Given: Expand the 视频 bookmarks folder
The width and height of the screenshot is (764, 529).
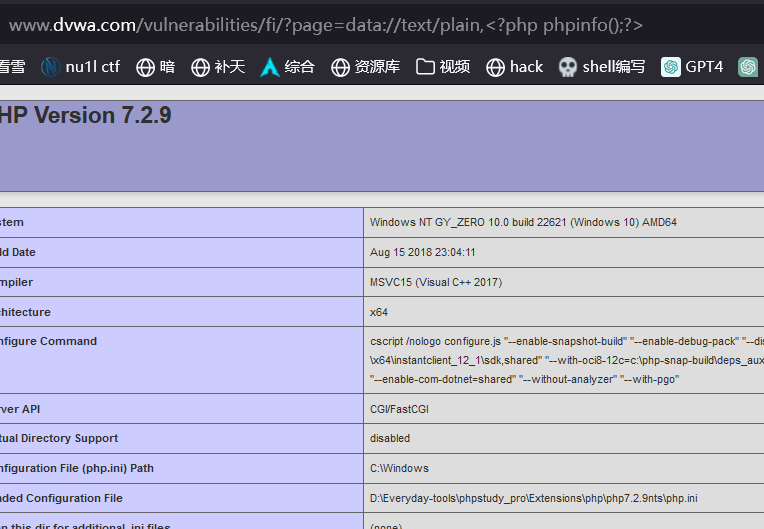Looking at the screenshot, I should (x=443, y=67).
